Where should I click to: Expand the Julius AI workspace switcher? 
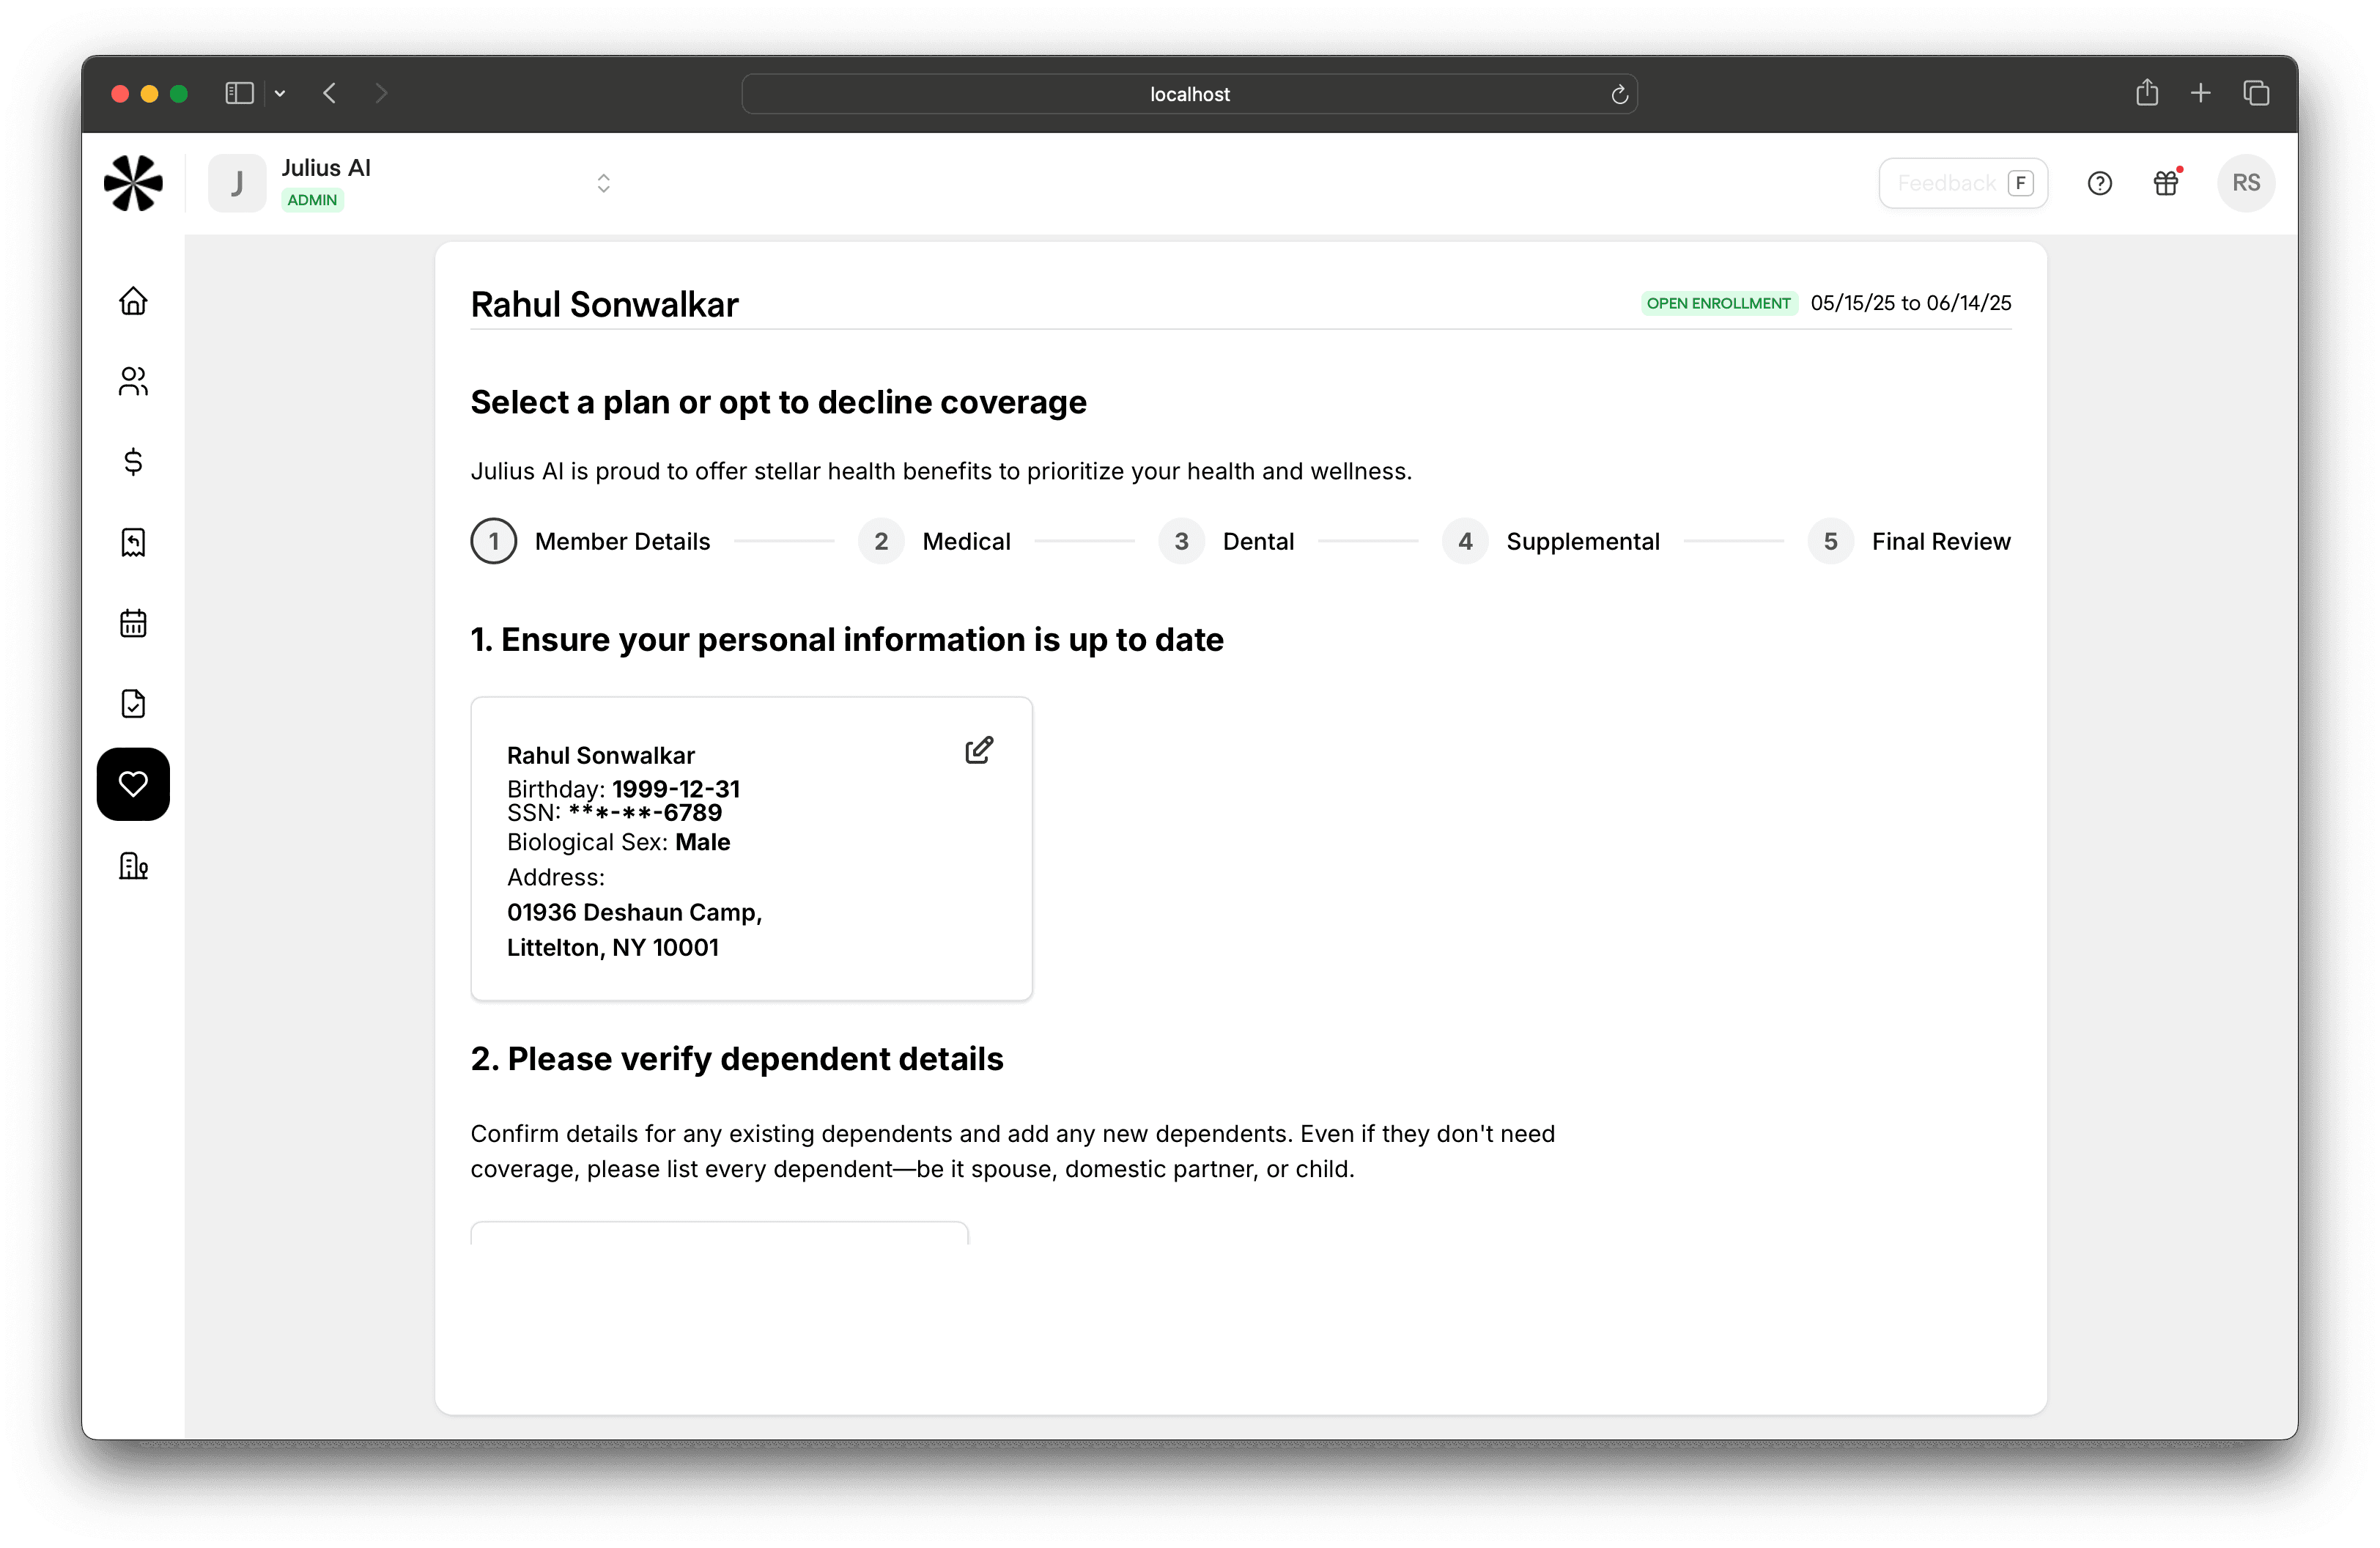click(603, 183)
